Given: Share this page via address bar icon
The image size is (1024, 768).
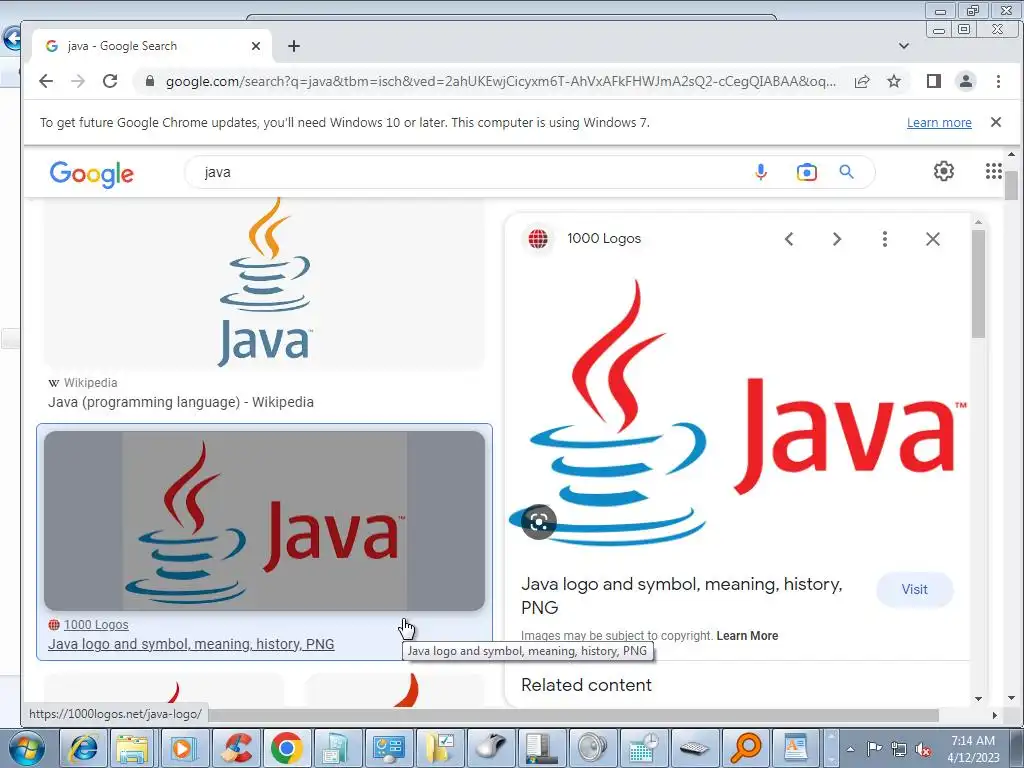Looking at the screenshot, I should pos(862,81).
